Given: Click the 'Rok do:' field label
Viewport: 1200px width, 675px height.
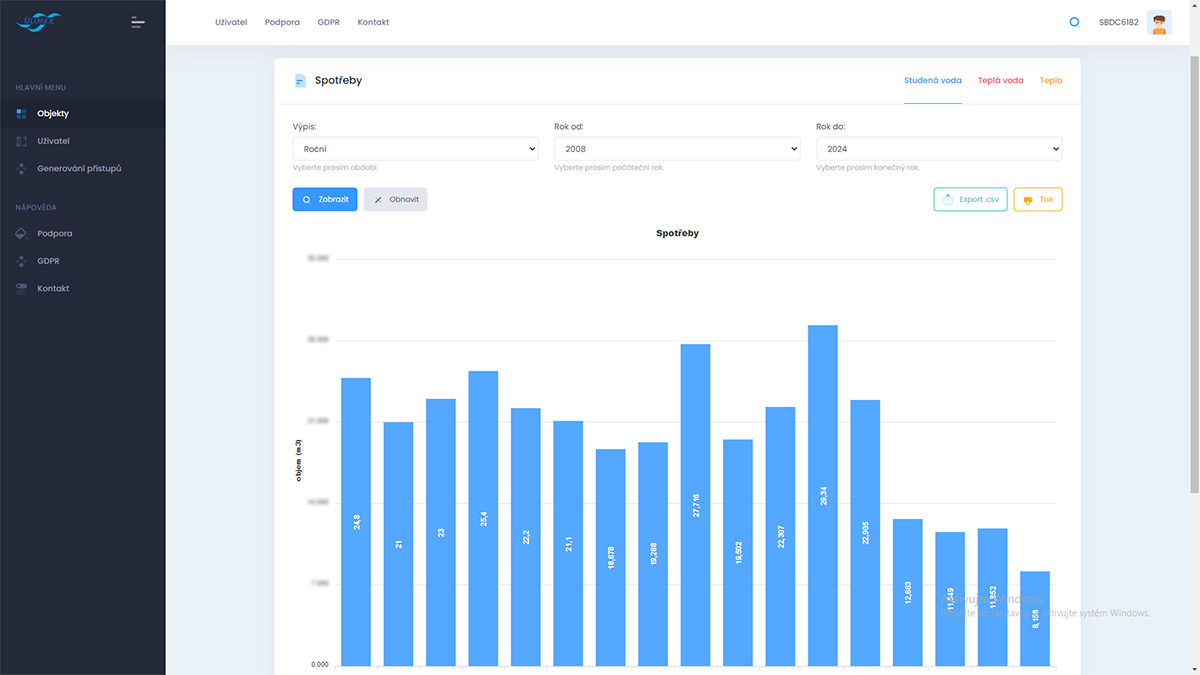Looking at the screenshot, I should (831, 127).
